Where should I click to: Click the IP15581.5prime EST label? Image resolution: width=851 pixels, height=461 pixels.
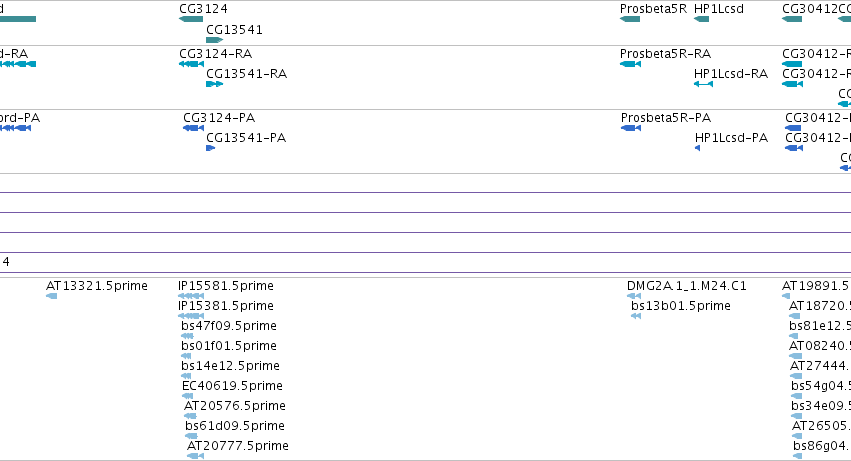coord(226,286)
